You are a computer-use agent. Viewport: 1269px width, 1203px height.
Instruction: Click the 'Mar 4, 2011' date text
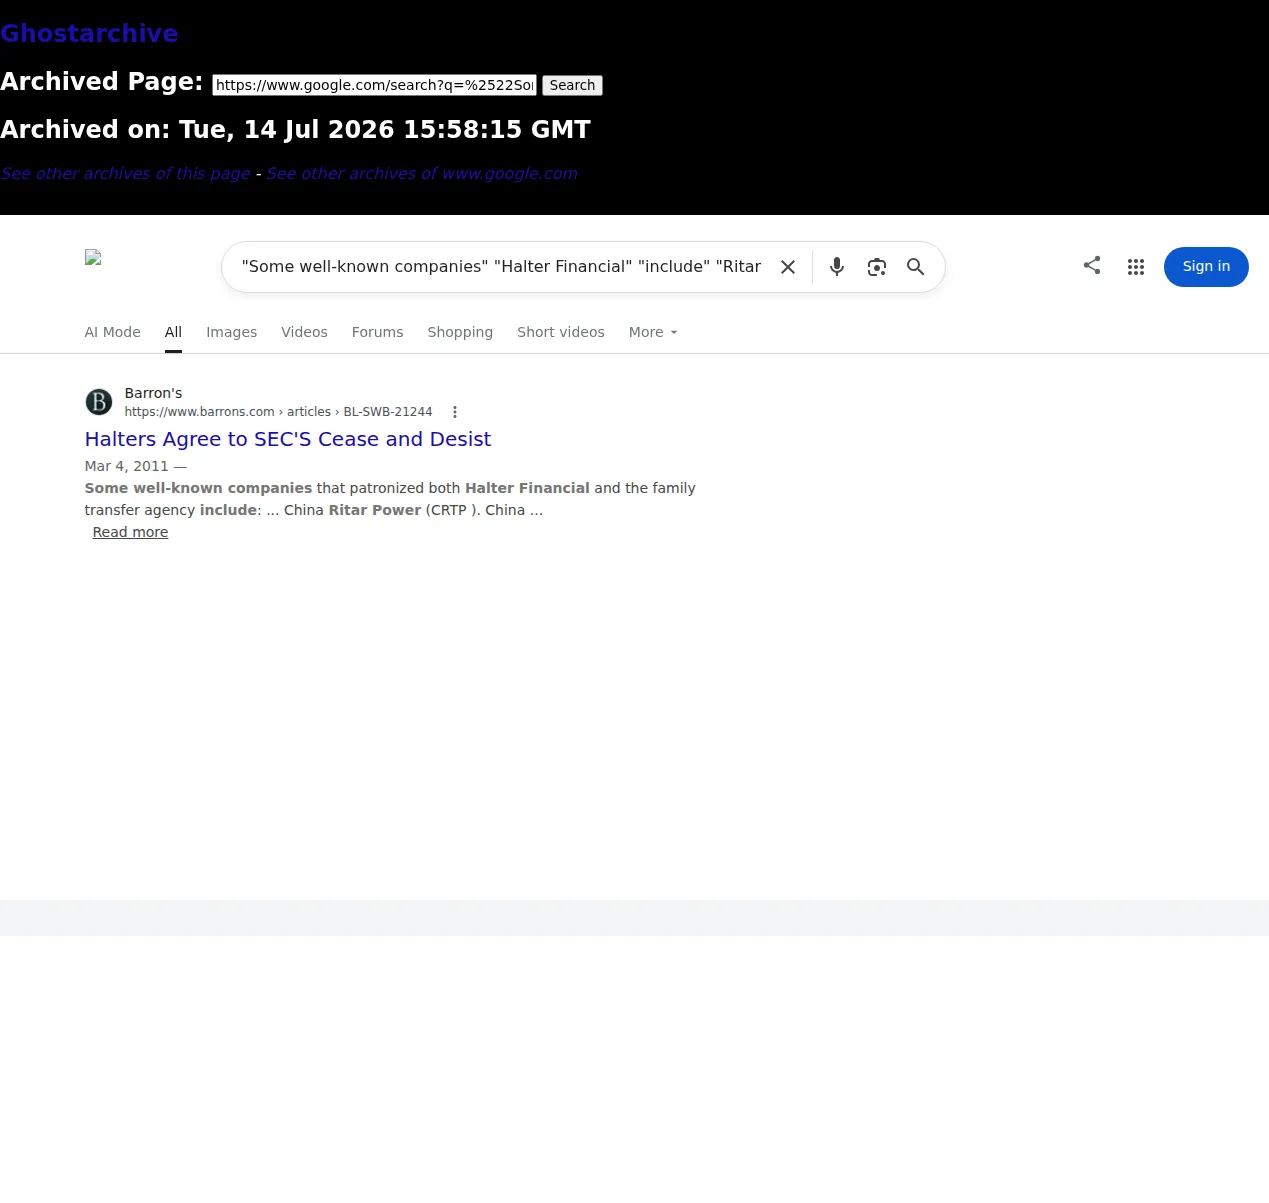click(127, 466)
